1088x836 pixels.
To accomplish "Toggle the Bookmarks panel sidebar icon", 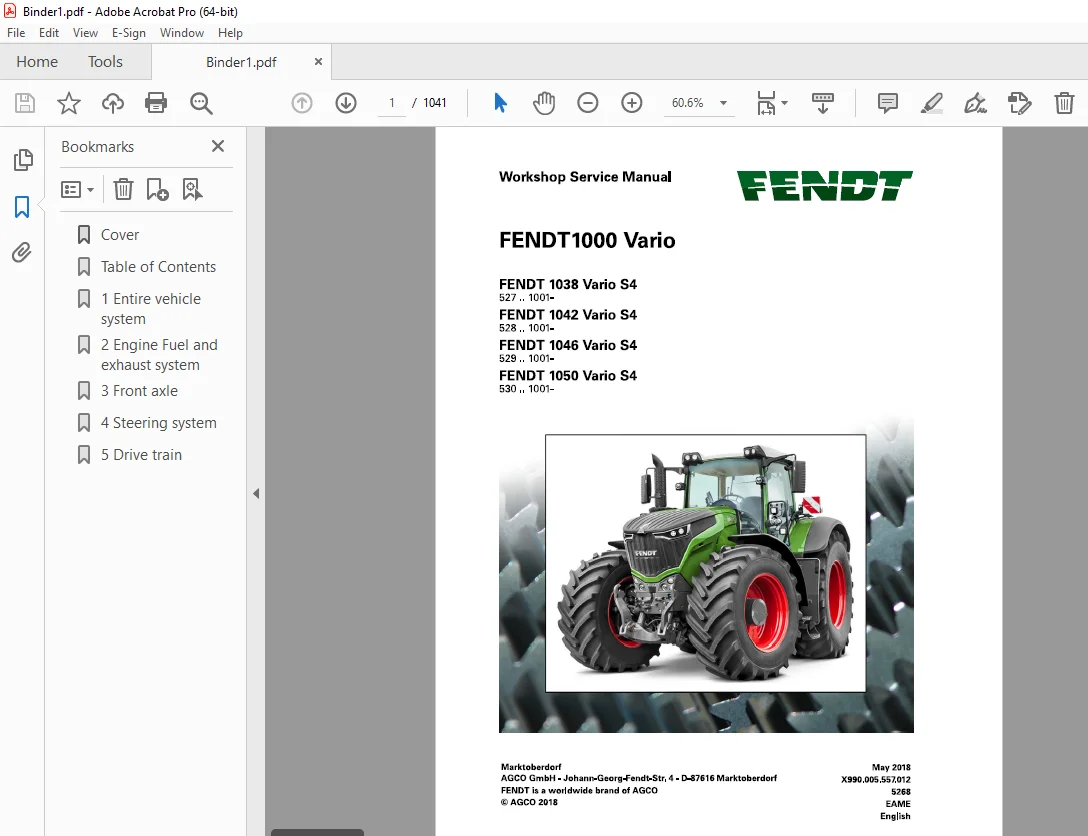I will pos(22,207).
